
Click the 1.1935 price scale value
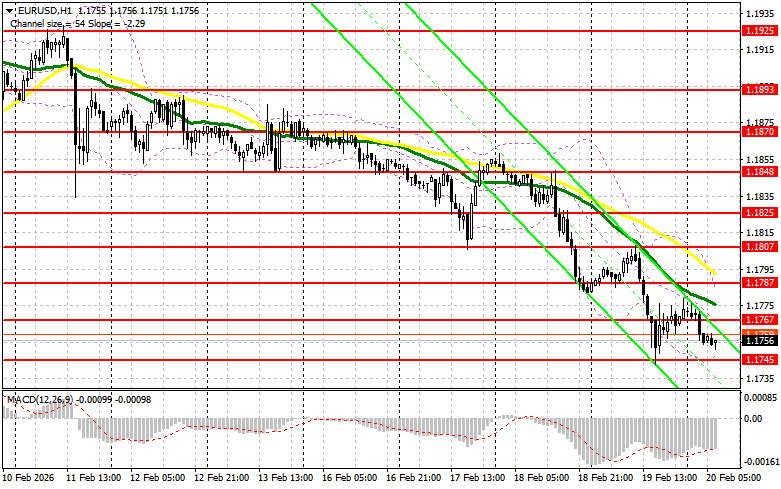point(760,13)
